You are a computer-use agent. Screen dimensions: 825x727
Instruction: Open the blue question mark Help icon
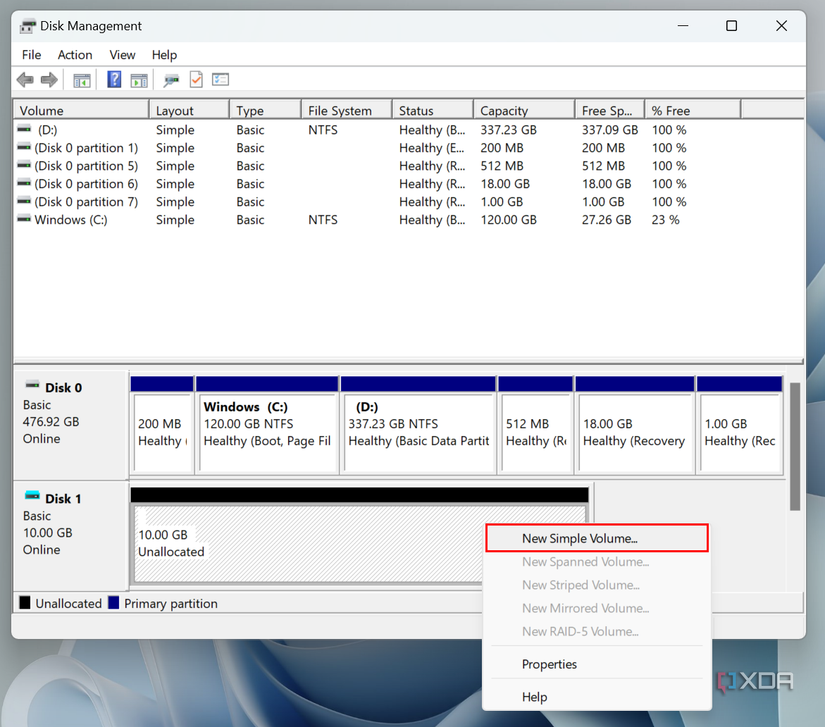click(114, 79)
